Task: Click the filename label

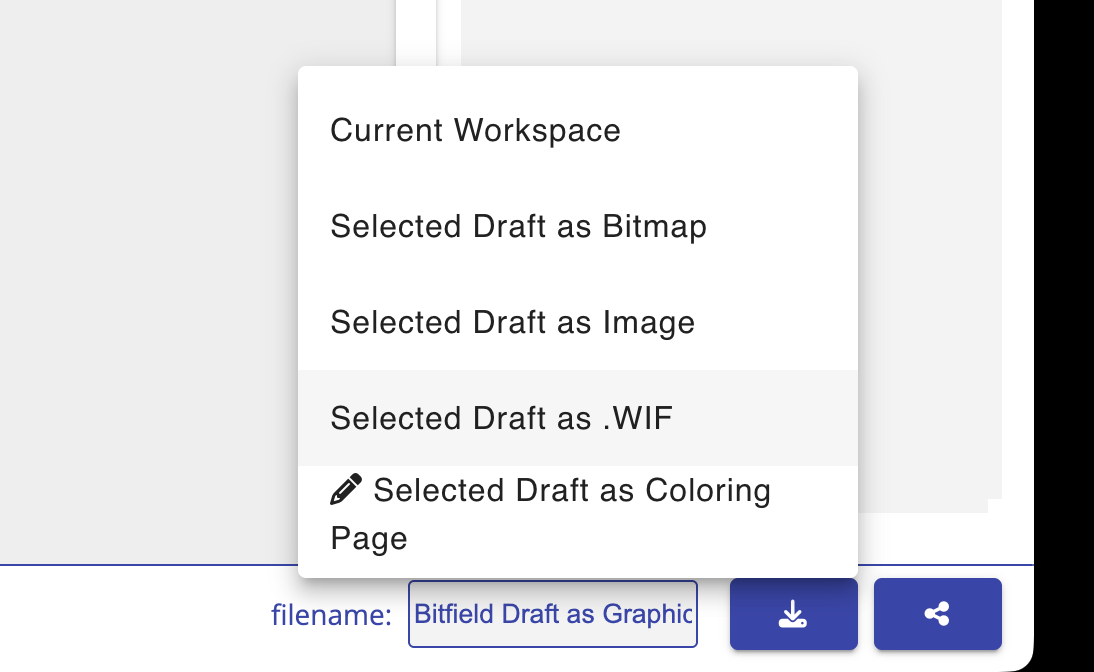Action: pyautogui.click(x=332, y=615)
